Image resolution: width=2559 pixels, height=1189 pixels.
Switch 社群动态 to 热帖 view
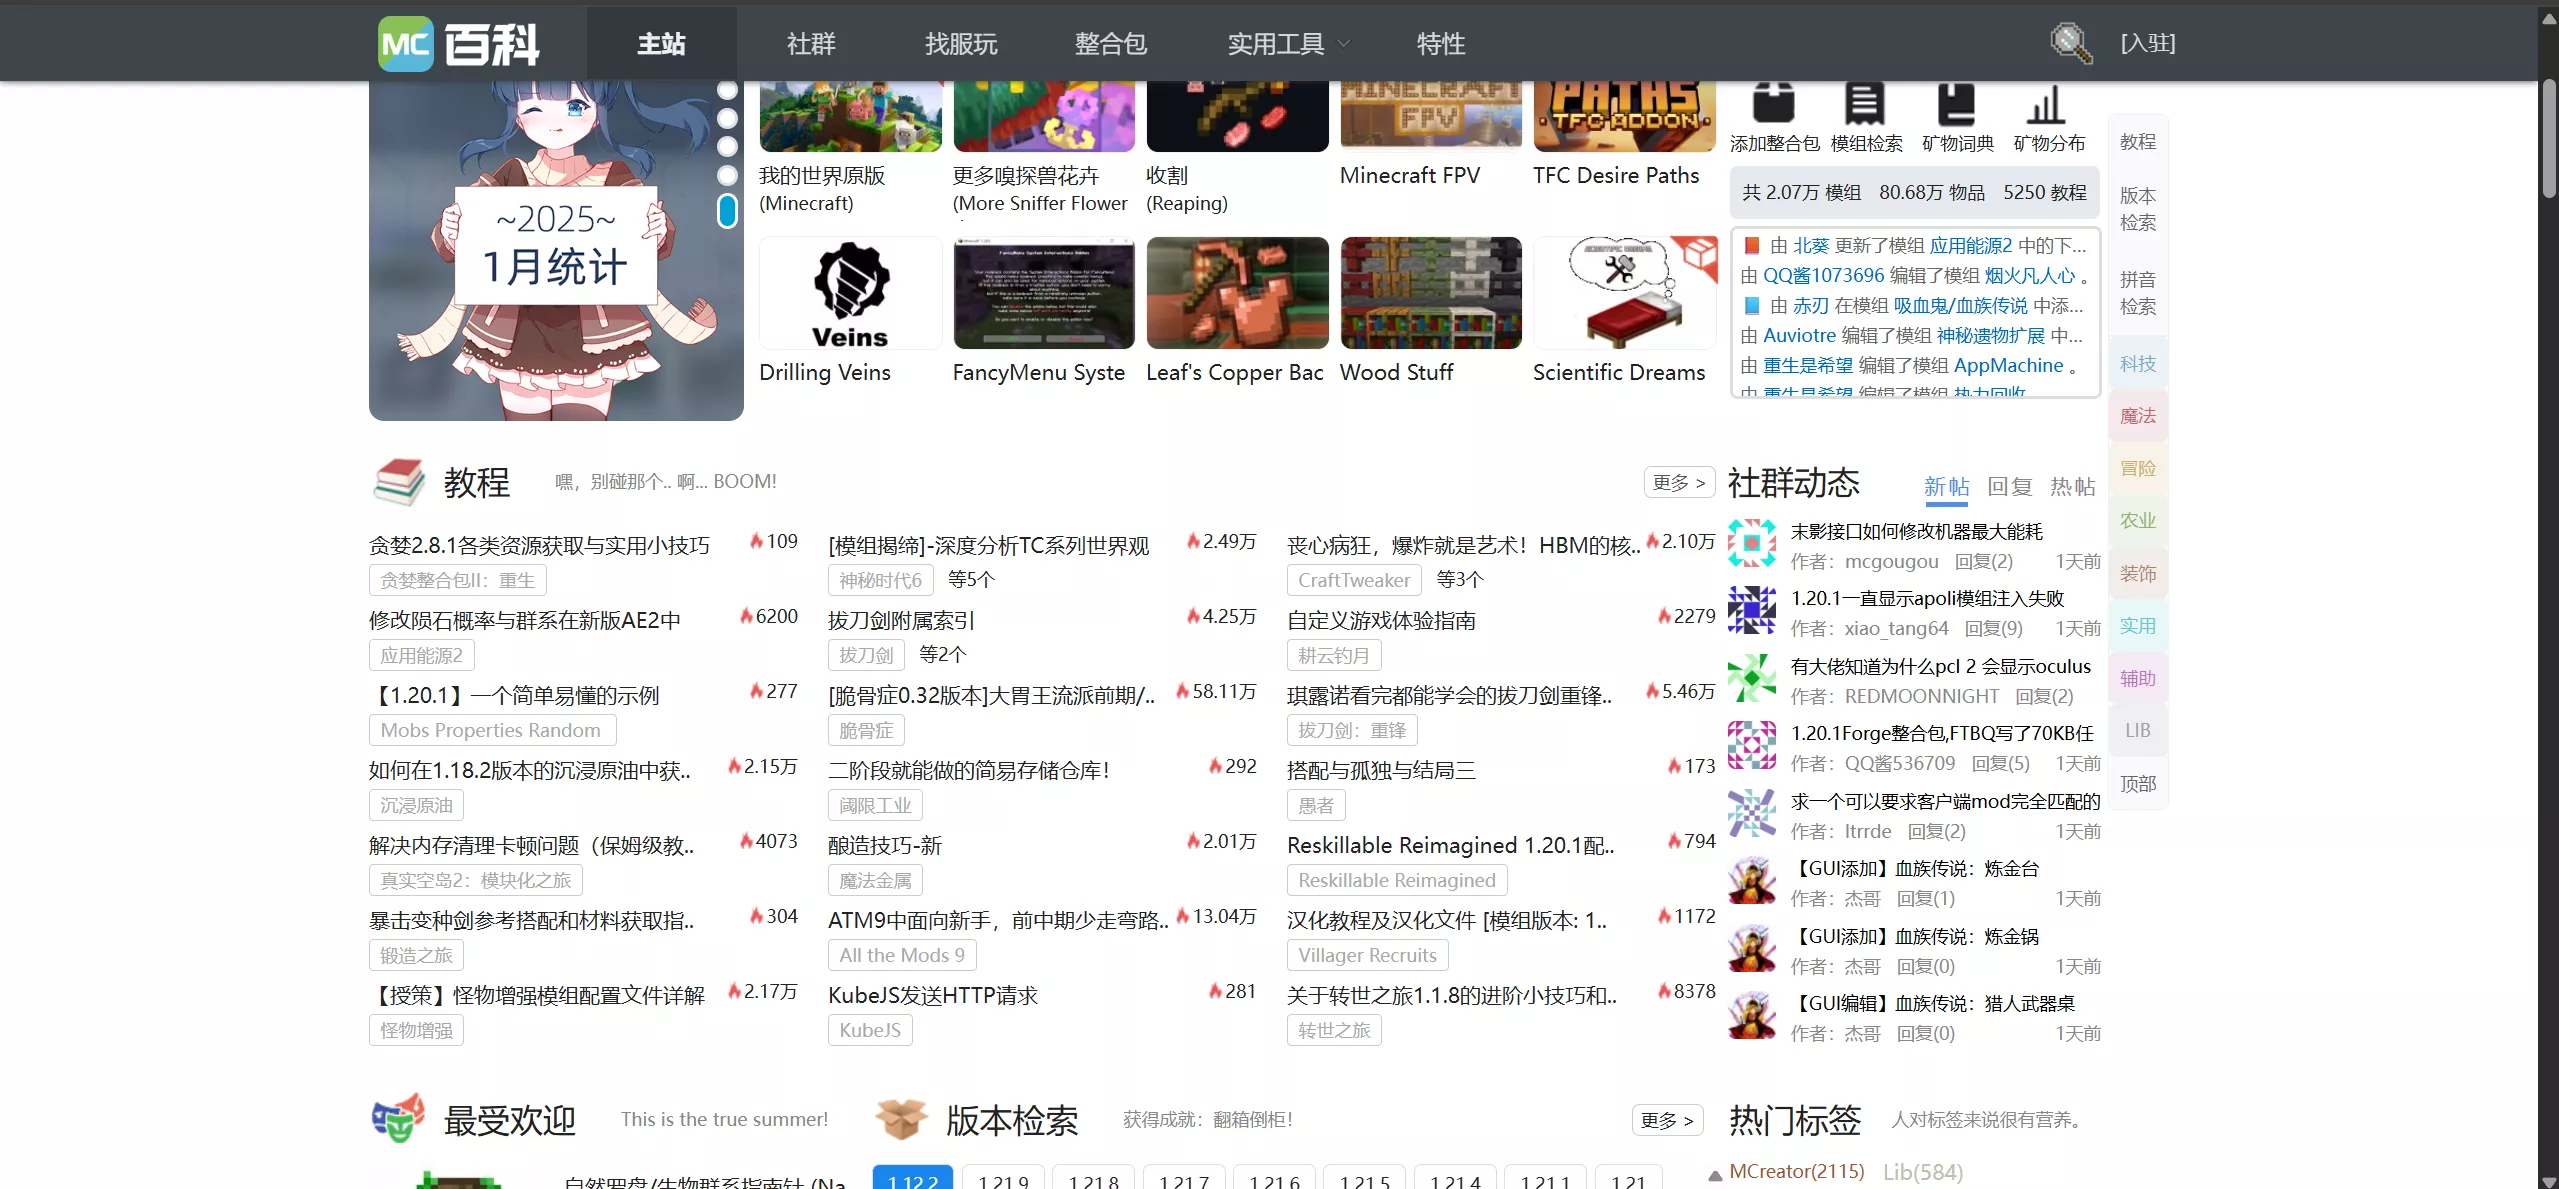tap(2072, 487)
